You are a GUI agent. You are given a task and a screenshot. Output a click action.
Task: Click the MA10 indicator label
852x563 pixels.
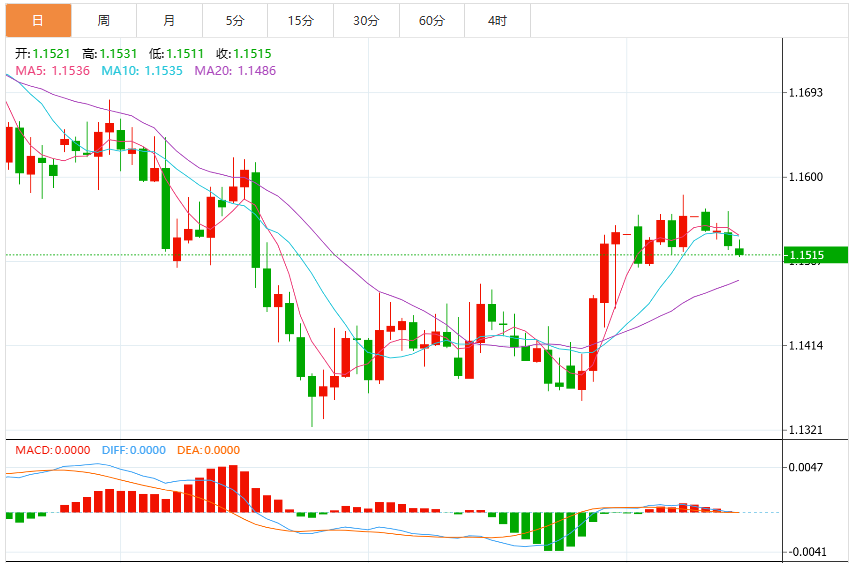(142, 71)
